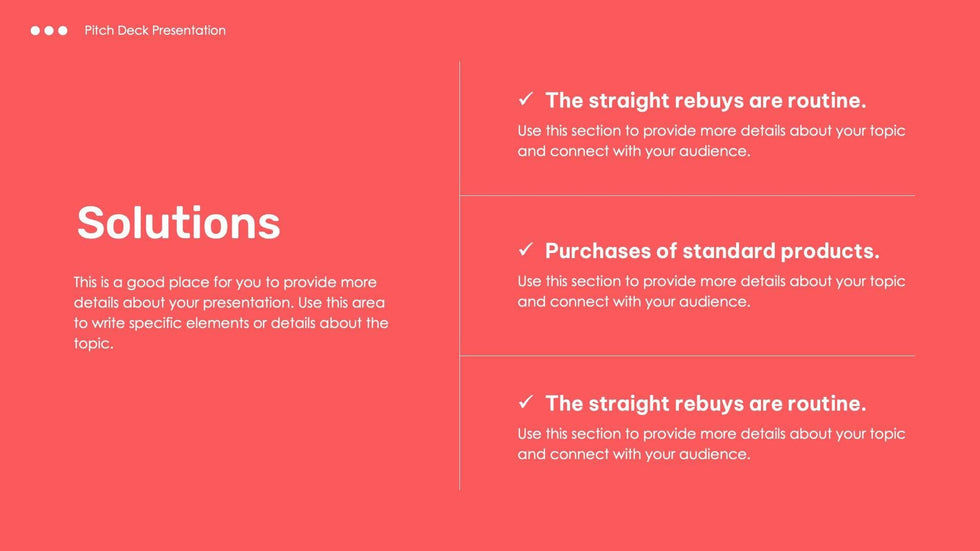Select the Pitch Deck Presentation header text
This screenshot has width=980, height=551.
coord(155,31)
